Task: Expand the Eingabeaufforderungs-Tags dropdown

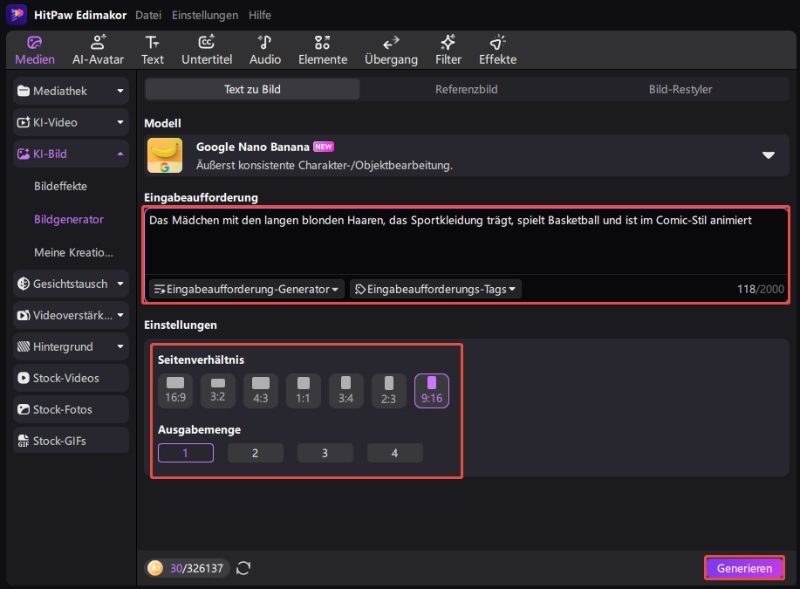Action: click(x=435, y=289)
